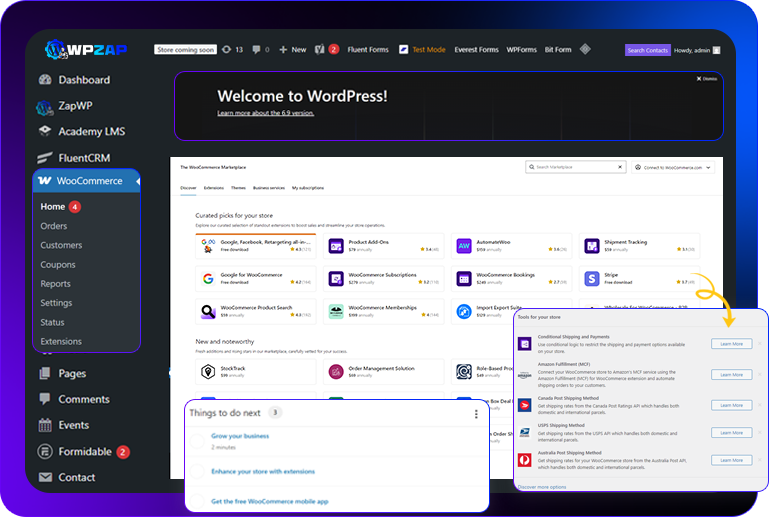Viewport: 784px width, 531px height.
Task: Select the Enhance your store task circle
Action: point(197,470)
